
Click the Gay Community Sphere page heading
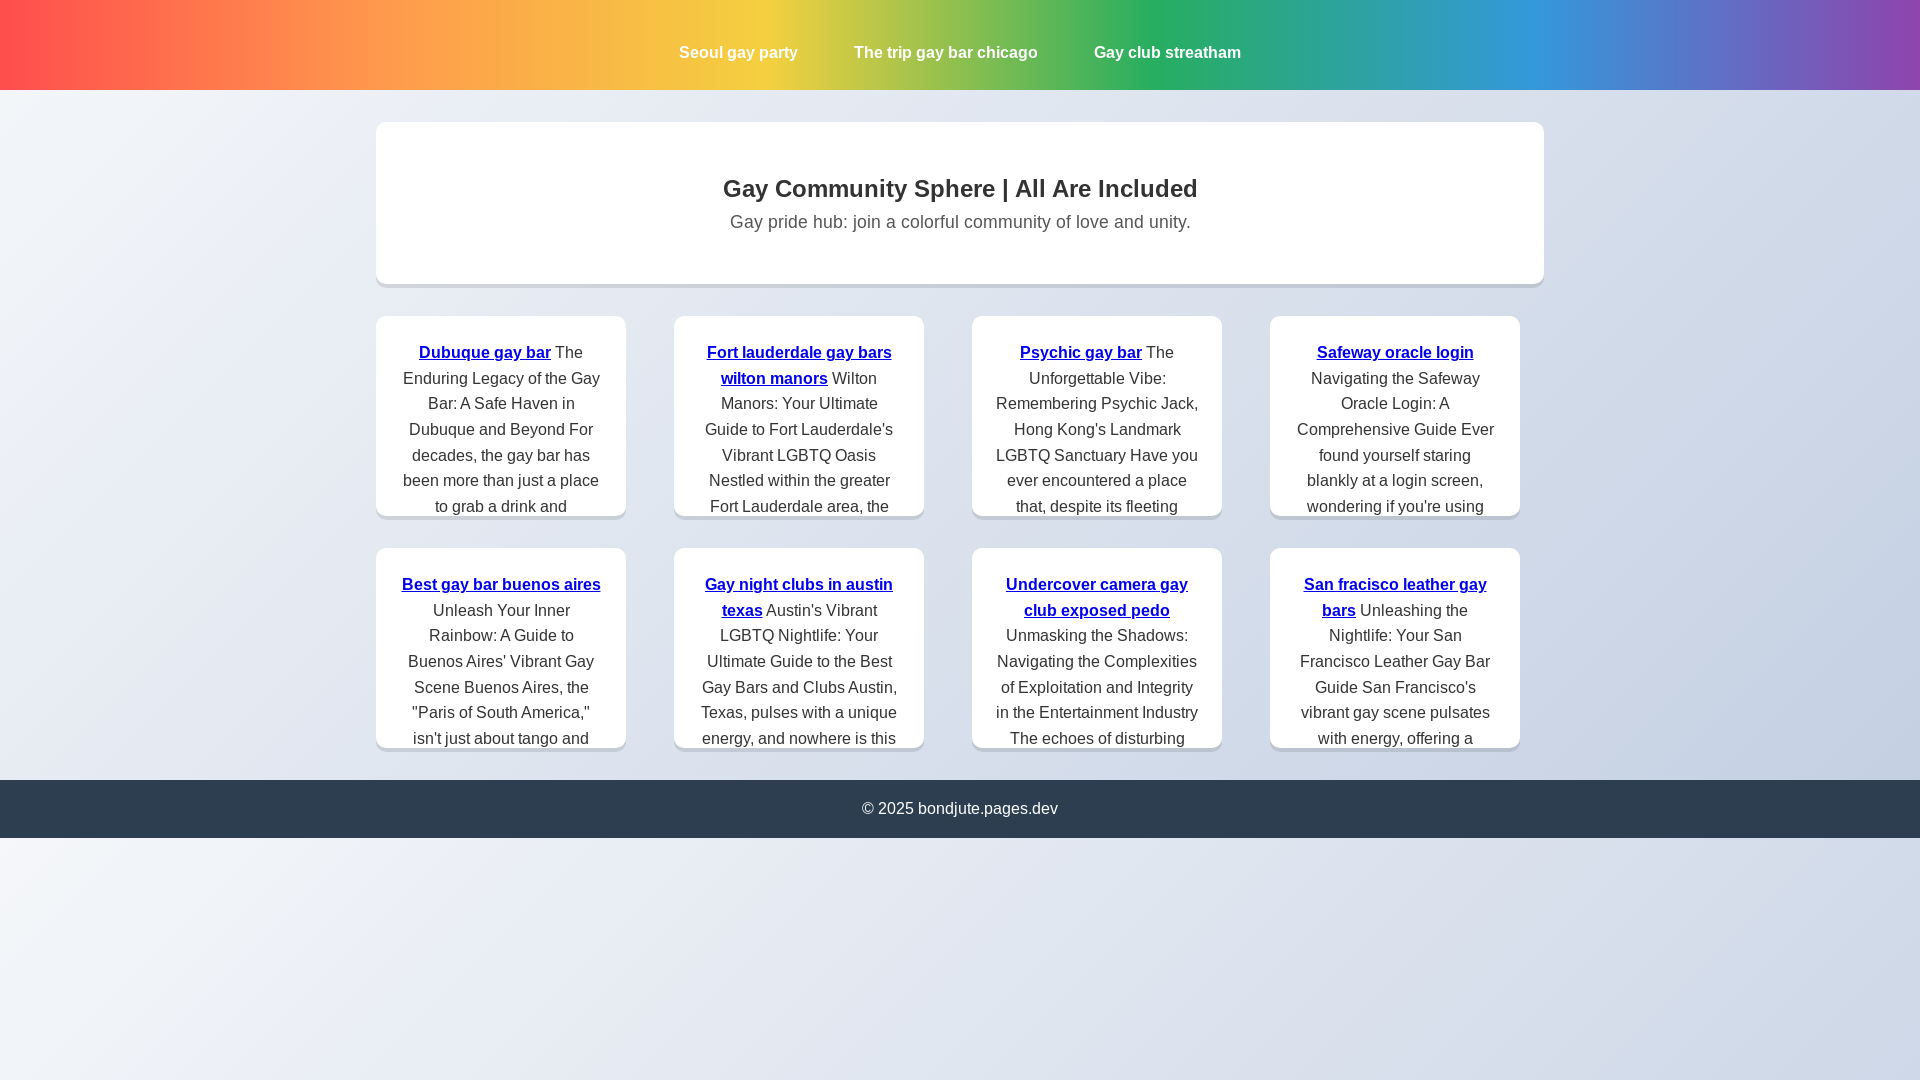pos(960,189)
